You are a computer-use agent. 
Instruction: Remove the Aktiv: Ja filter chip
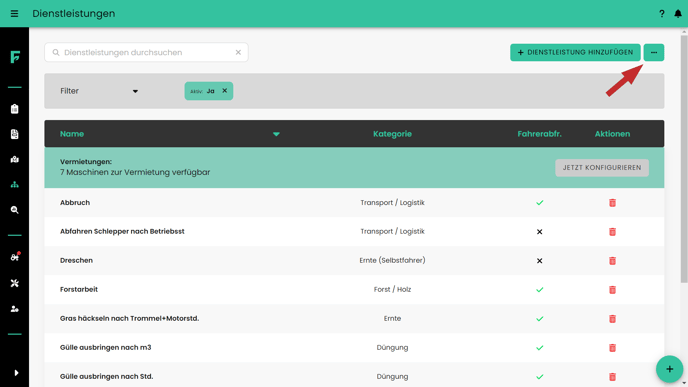tap(225, 90)
